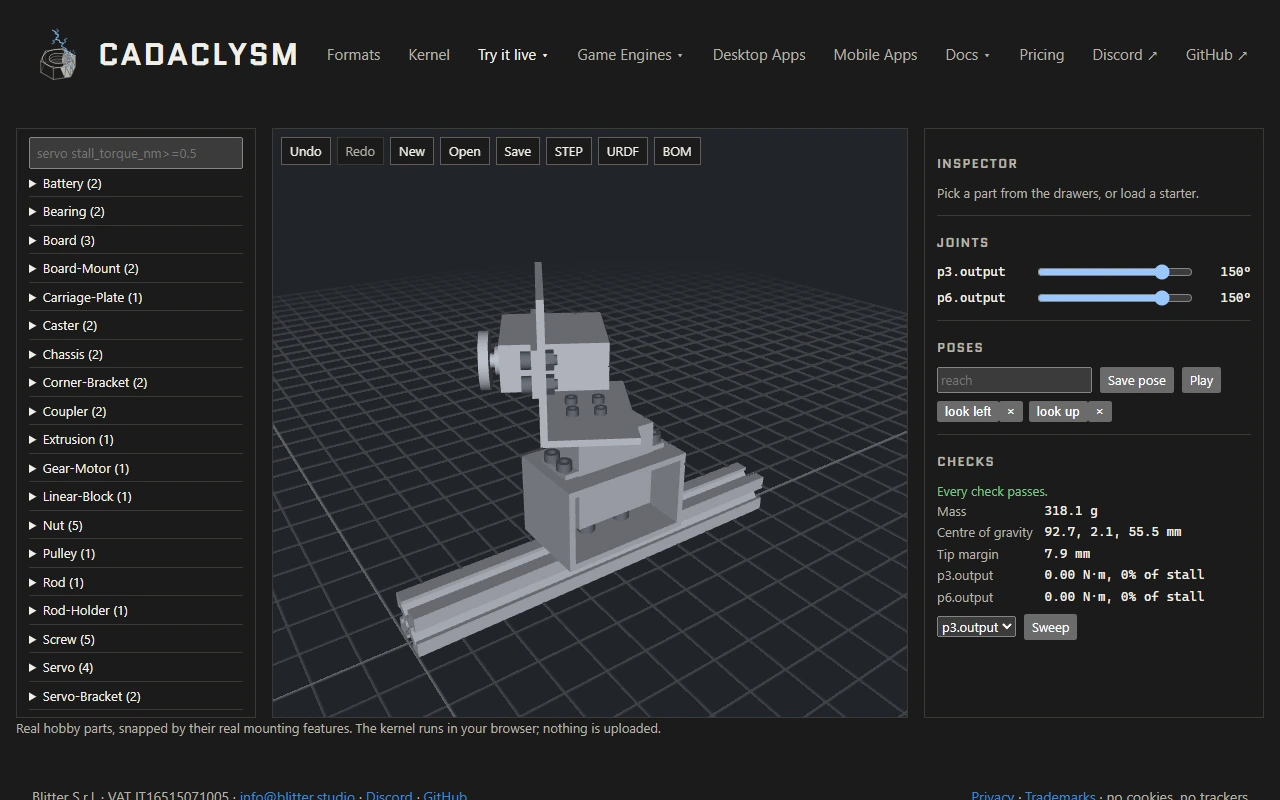Go to the Formats page

tap(353, 55)
